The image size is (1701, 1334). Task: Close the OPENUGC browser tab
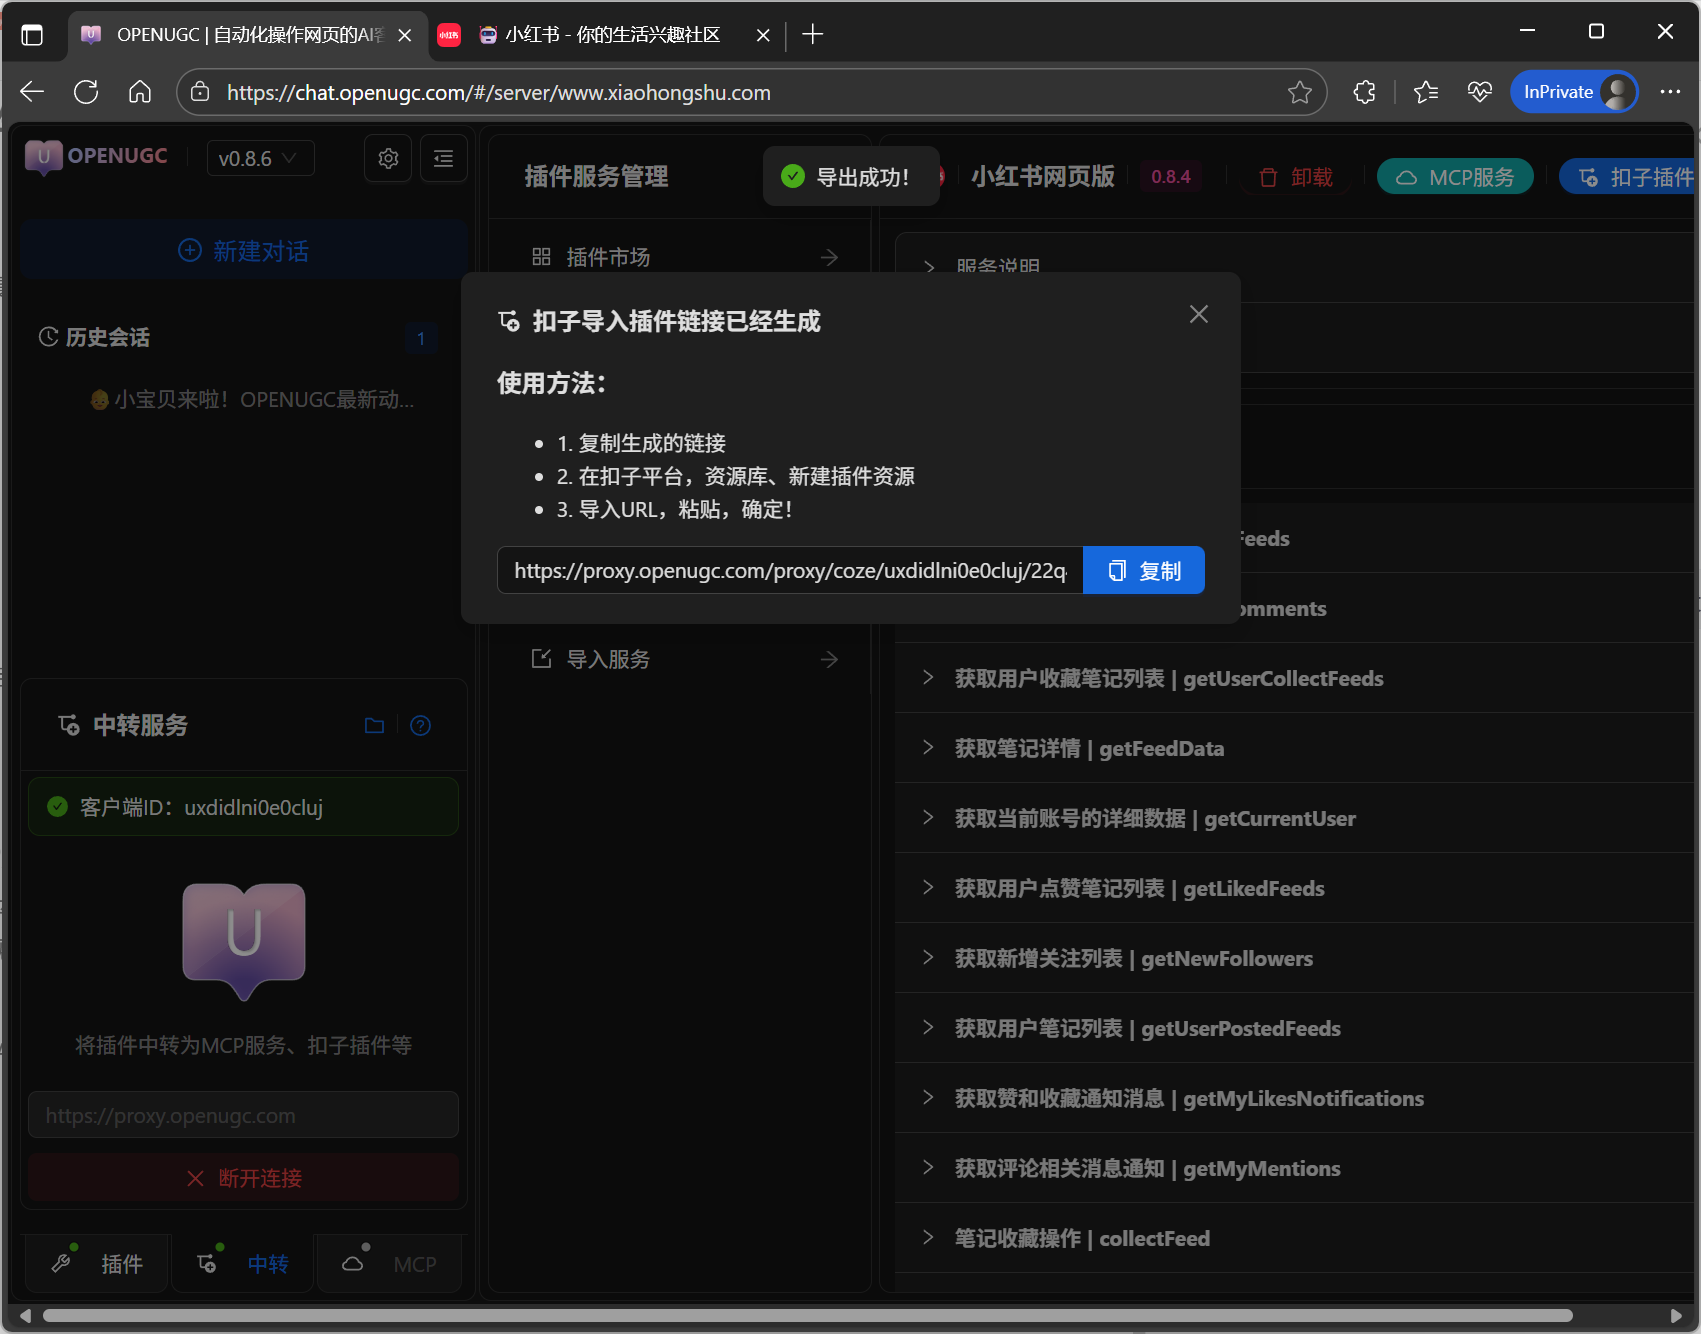click(x=405, y=35)
